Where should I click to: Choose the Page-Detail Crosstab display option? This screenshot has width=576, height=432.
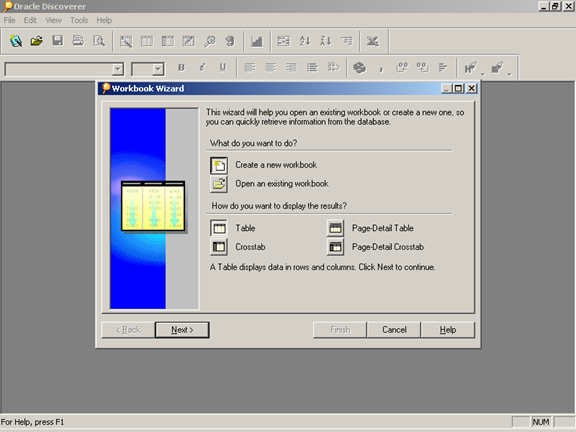pyautogui.click(x=335, y=247)
